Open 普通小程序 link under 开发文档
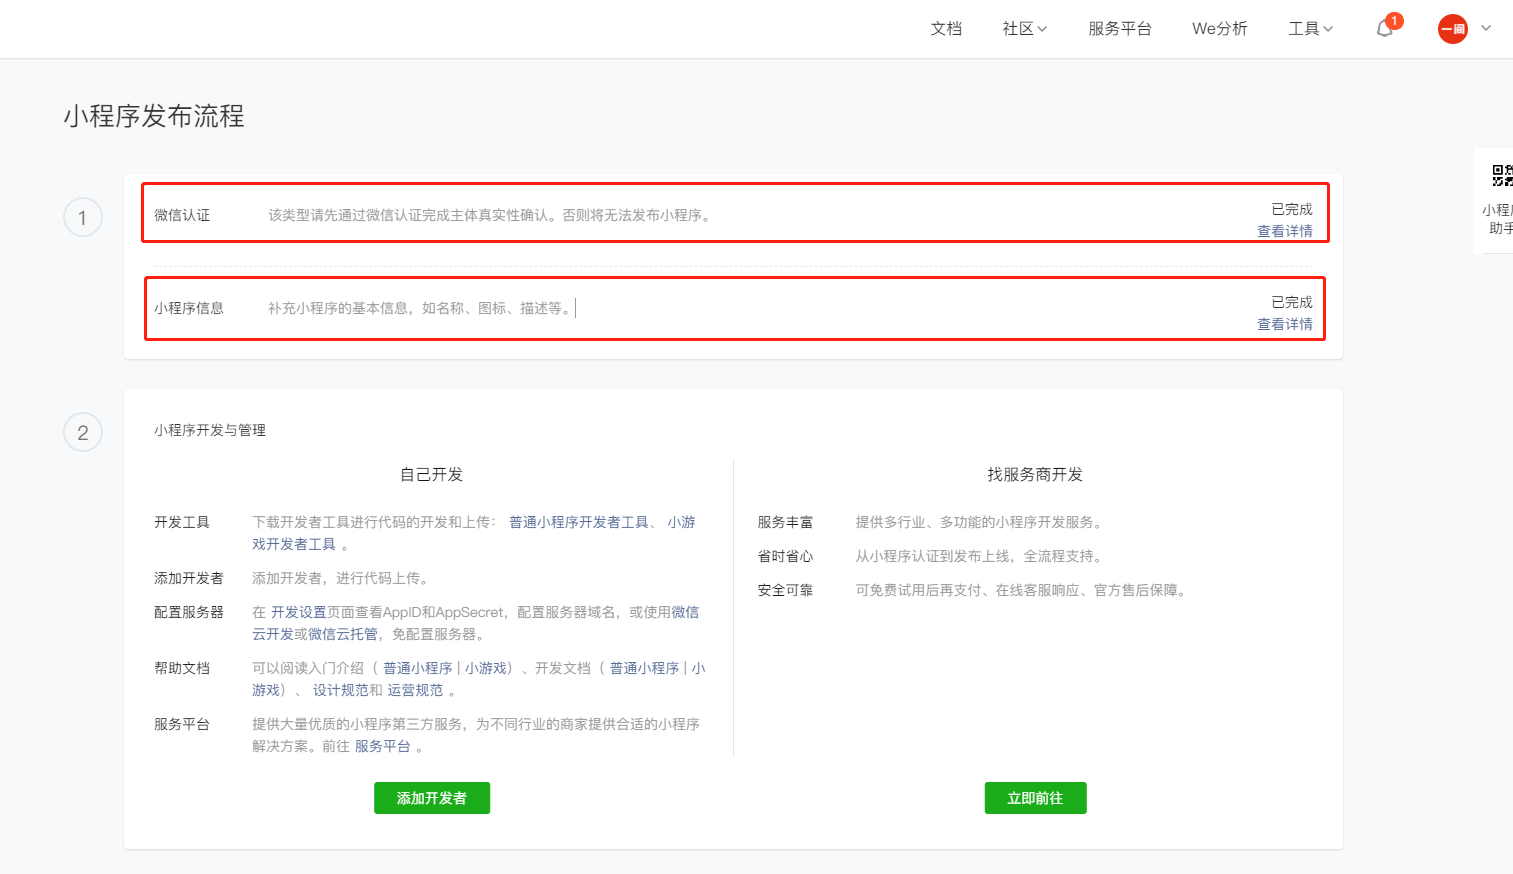 click(644, 668)
